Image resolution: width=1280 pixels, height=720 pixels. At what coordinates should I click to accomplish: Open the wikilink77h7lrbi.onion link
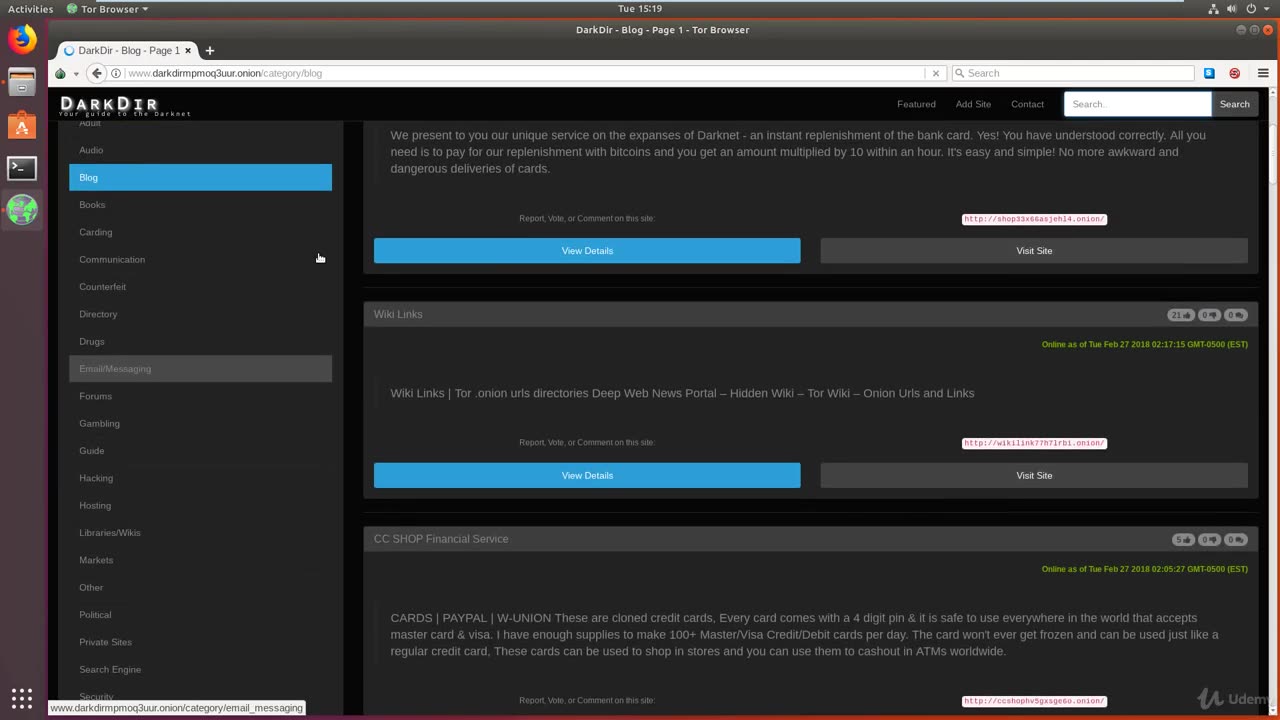point(1034,443)
